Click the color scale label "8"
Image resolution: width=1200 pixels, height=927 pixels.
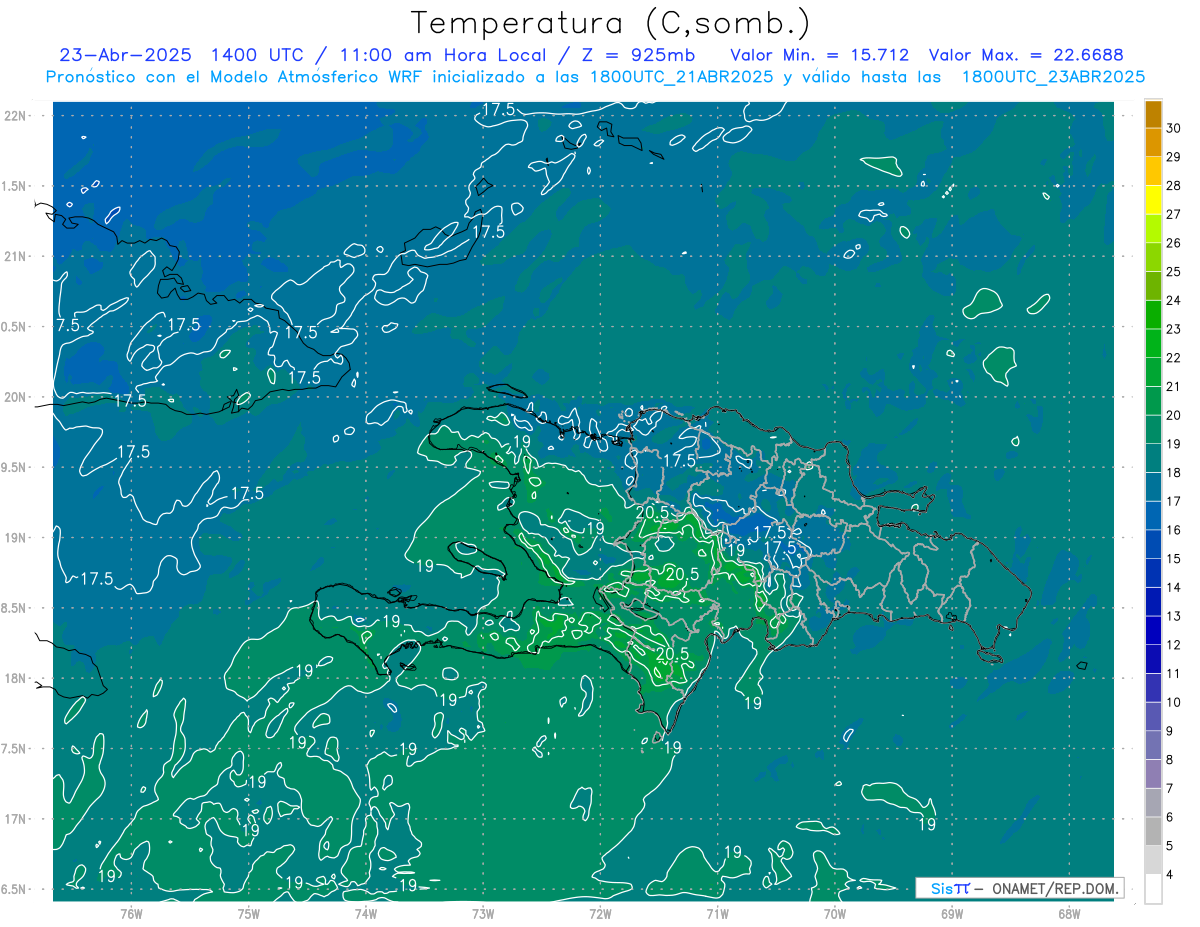[1171, 760]
